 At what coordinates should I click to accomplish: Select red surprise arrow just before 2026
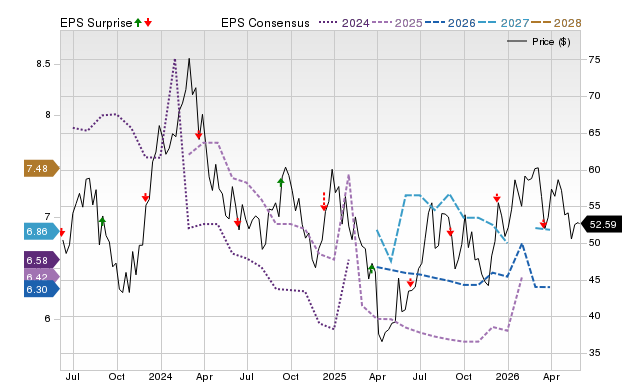click(496, 198)
